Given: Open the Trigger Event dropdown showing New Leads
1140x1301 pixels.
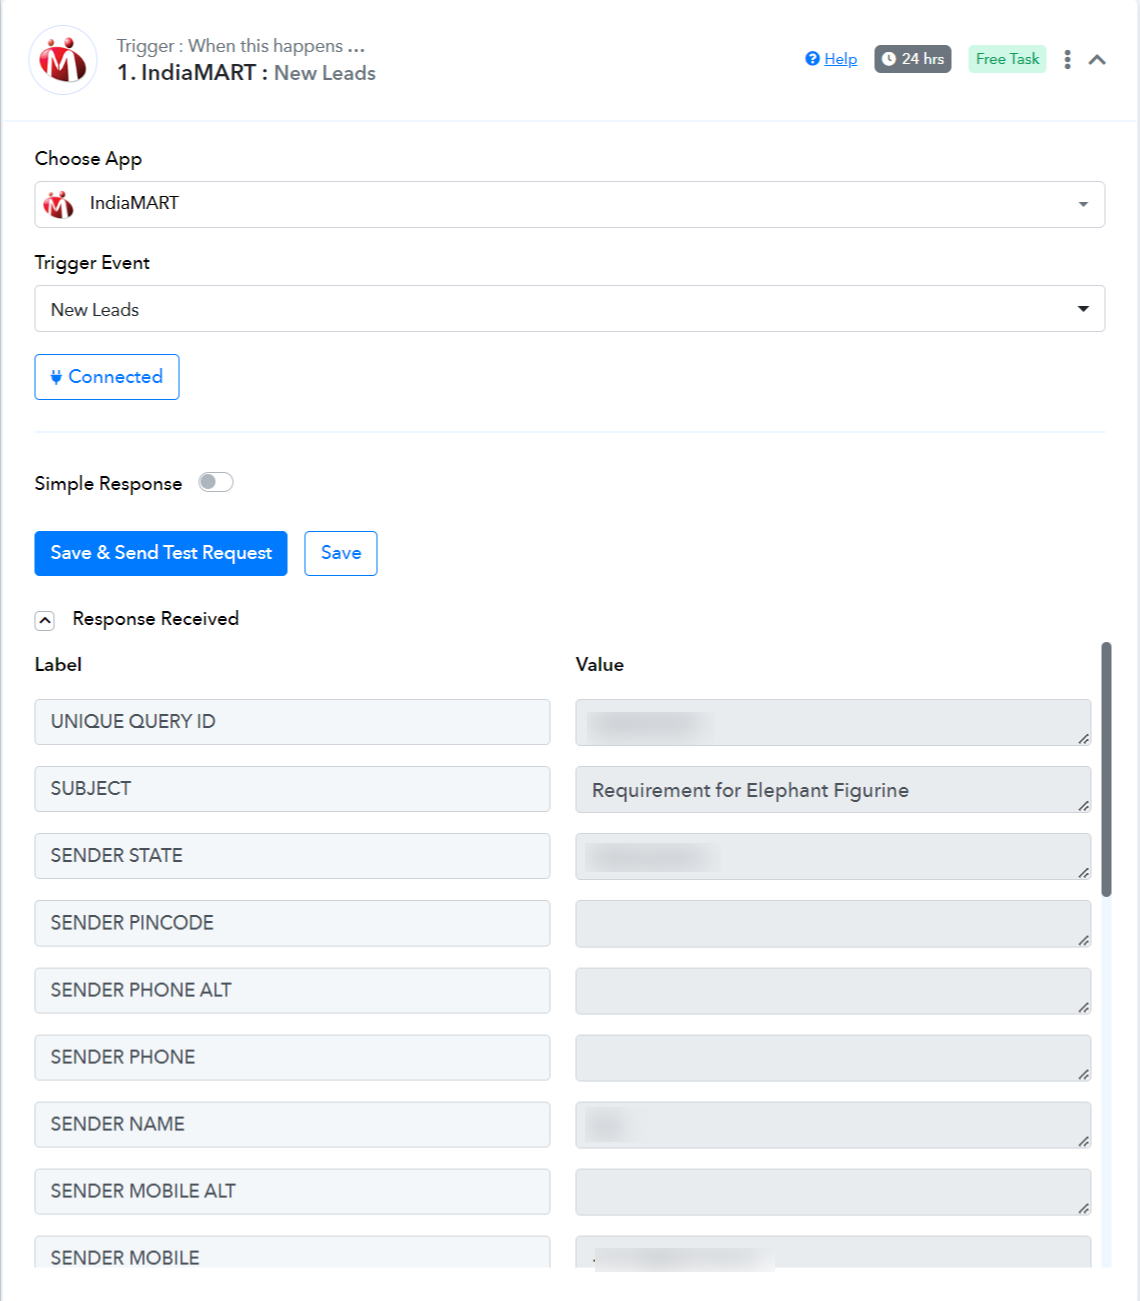Looking at the screenshot, I should click(x=570, y=309).
